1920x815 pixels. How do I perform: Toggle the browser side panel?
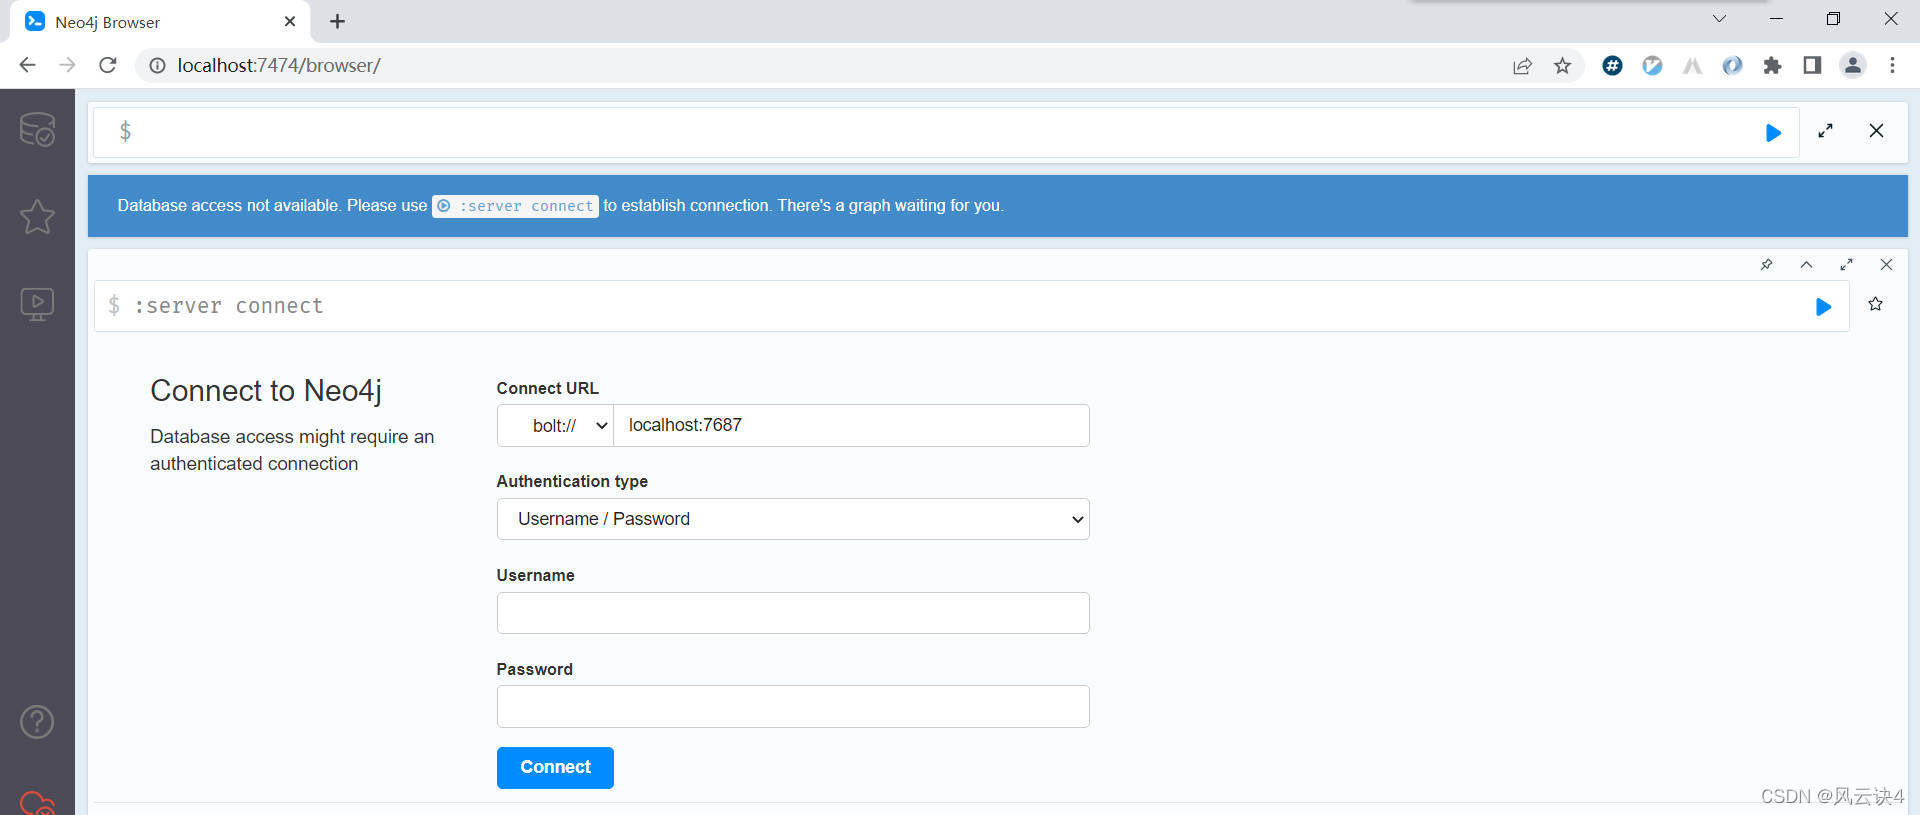tap(1812, 65)
